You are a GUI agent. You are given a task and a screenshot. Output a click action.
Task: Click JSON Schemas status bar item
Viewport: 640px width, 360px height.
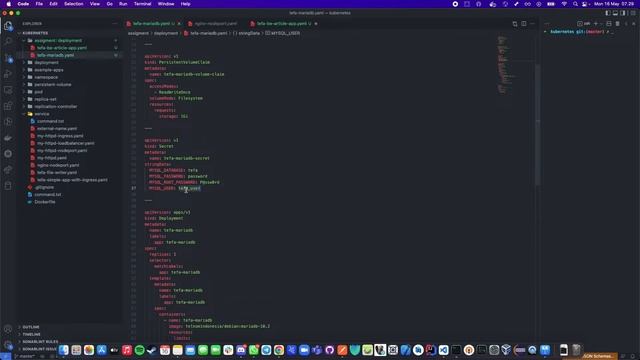point(598,356)
